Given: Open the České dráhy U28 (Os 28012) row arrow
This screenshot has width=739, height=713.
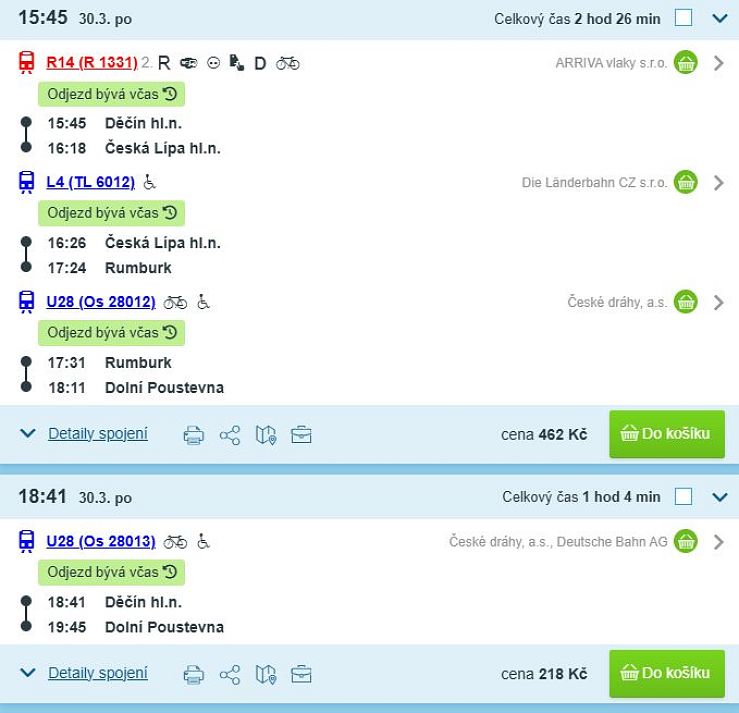Looking at the screenshot, I should [x=717, y=302].
